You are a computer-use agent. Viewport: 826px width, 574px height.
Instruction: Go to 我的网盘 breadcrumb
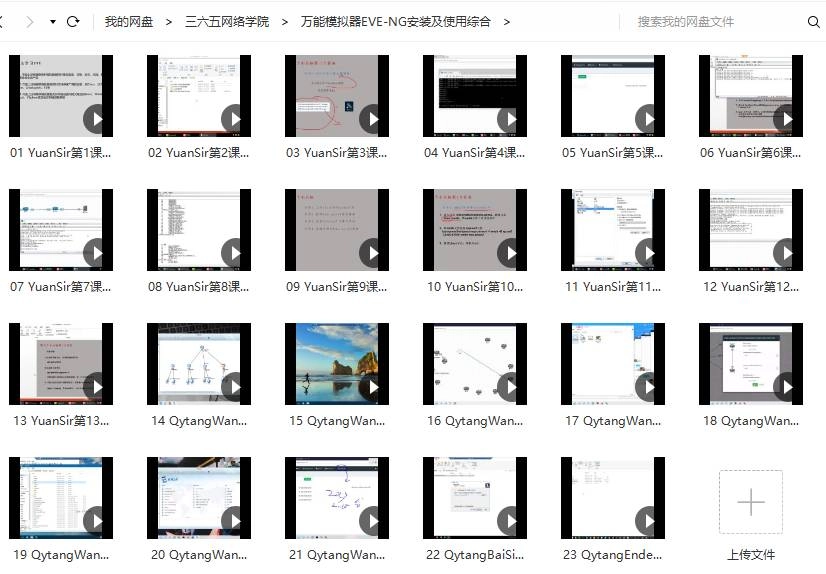(x=129, y=22)
